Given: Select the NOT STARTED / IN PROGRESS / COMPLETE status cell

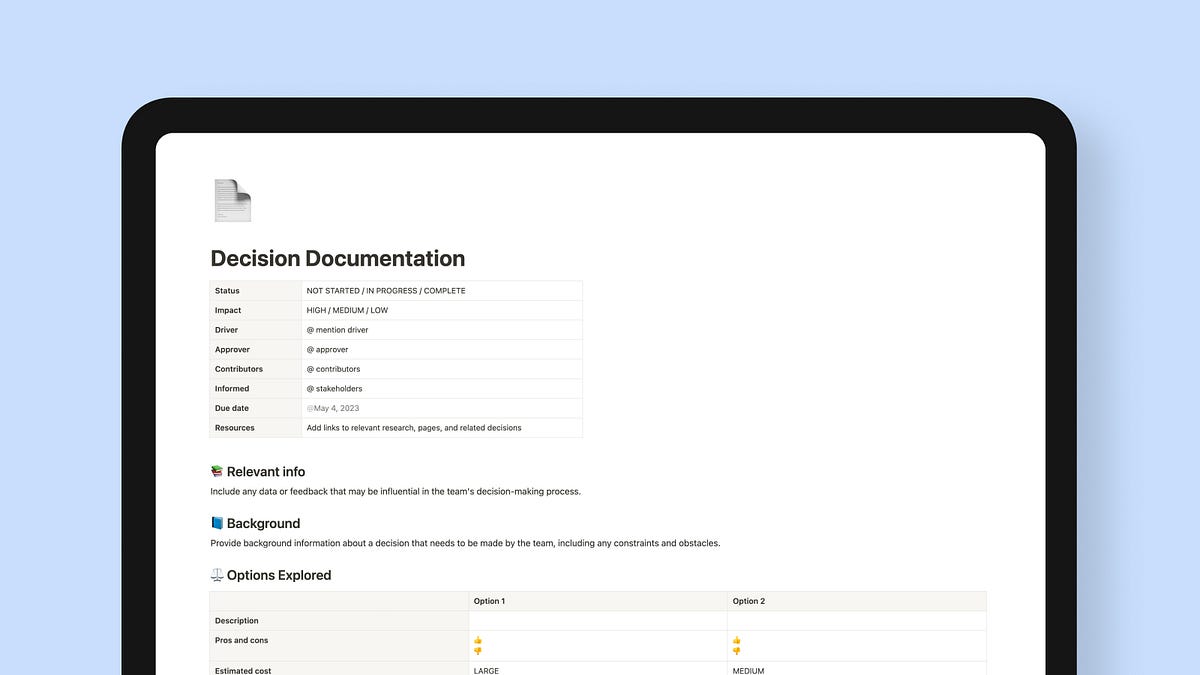Looking at the screenshot, I should click(386, 290).
